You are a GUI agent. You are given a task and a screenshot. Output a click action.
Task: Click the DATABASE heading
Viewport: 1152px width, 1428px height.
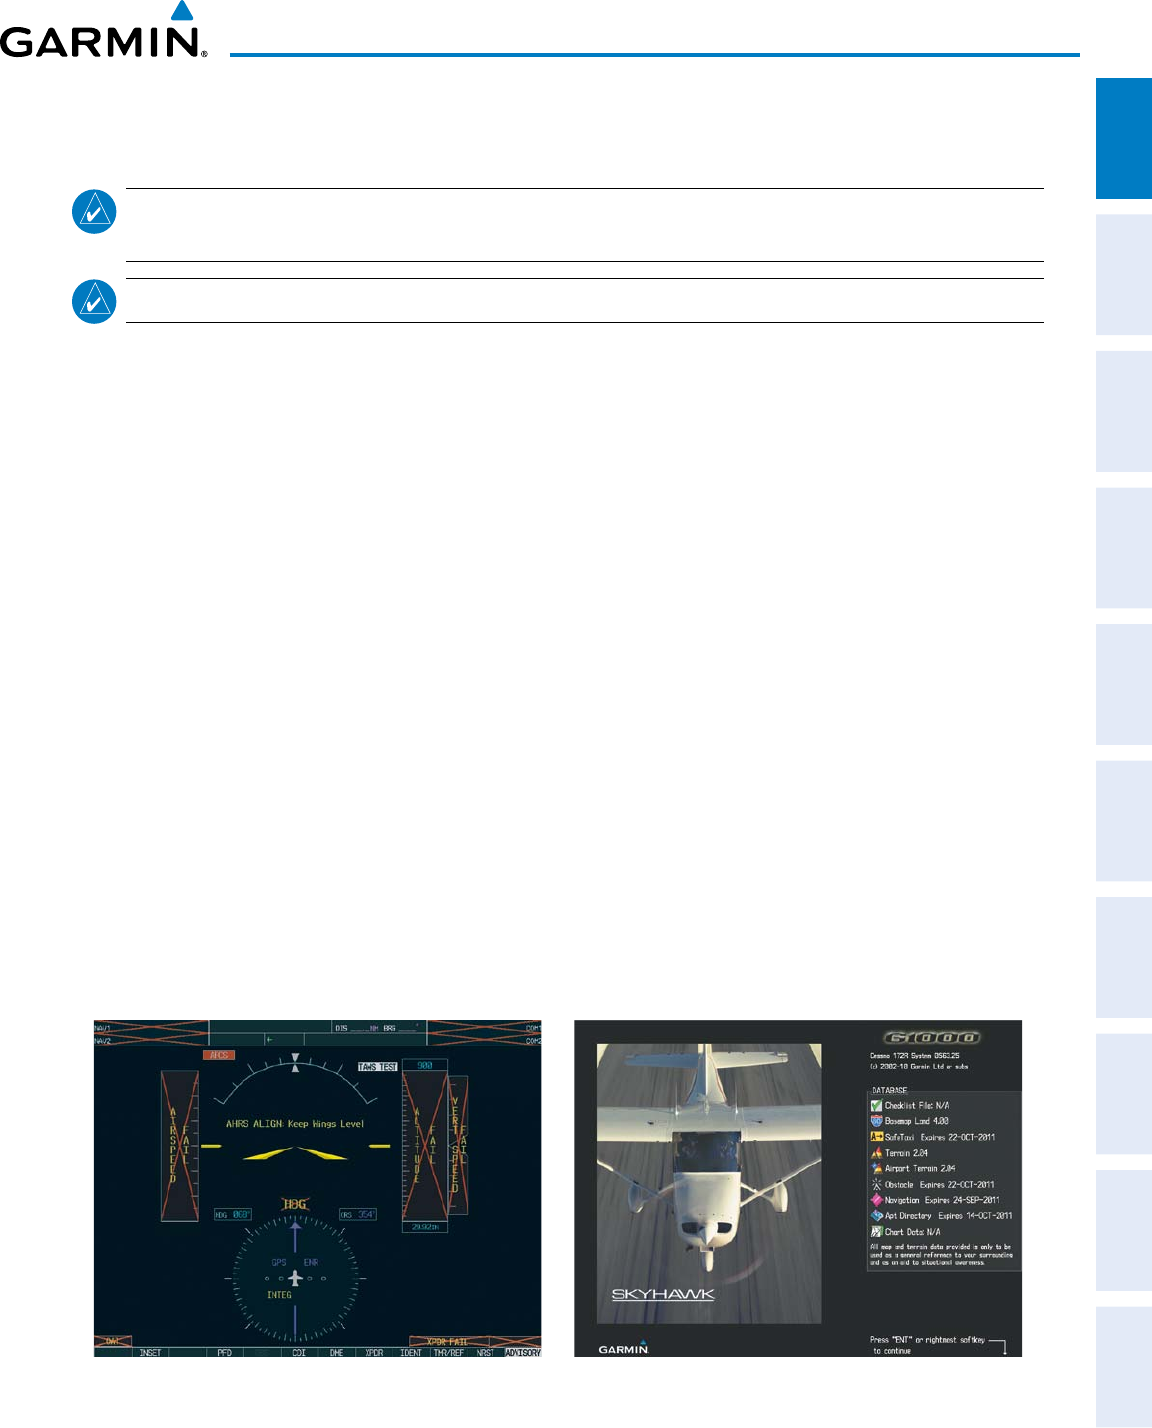[889, 1091]
